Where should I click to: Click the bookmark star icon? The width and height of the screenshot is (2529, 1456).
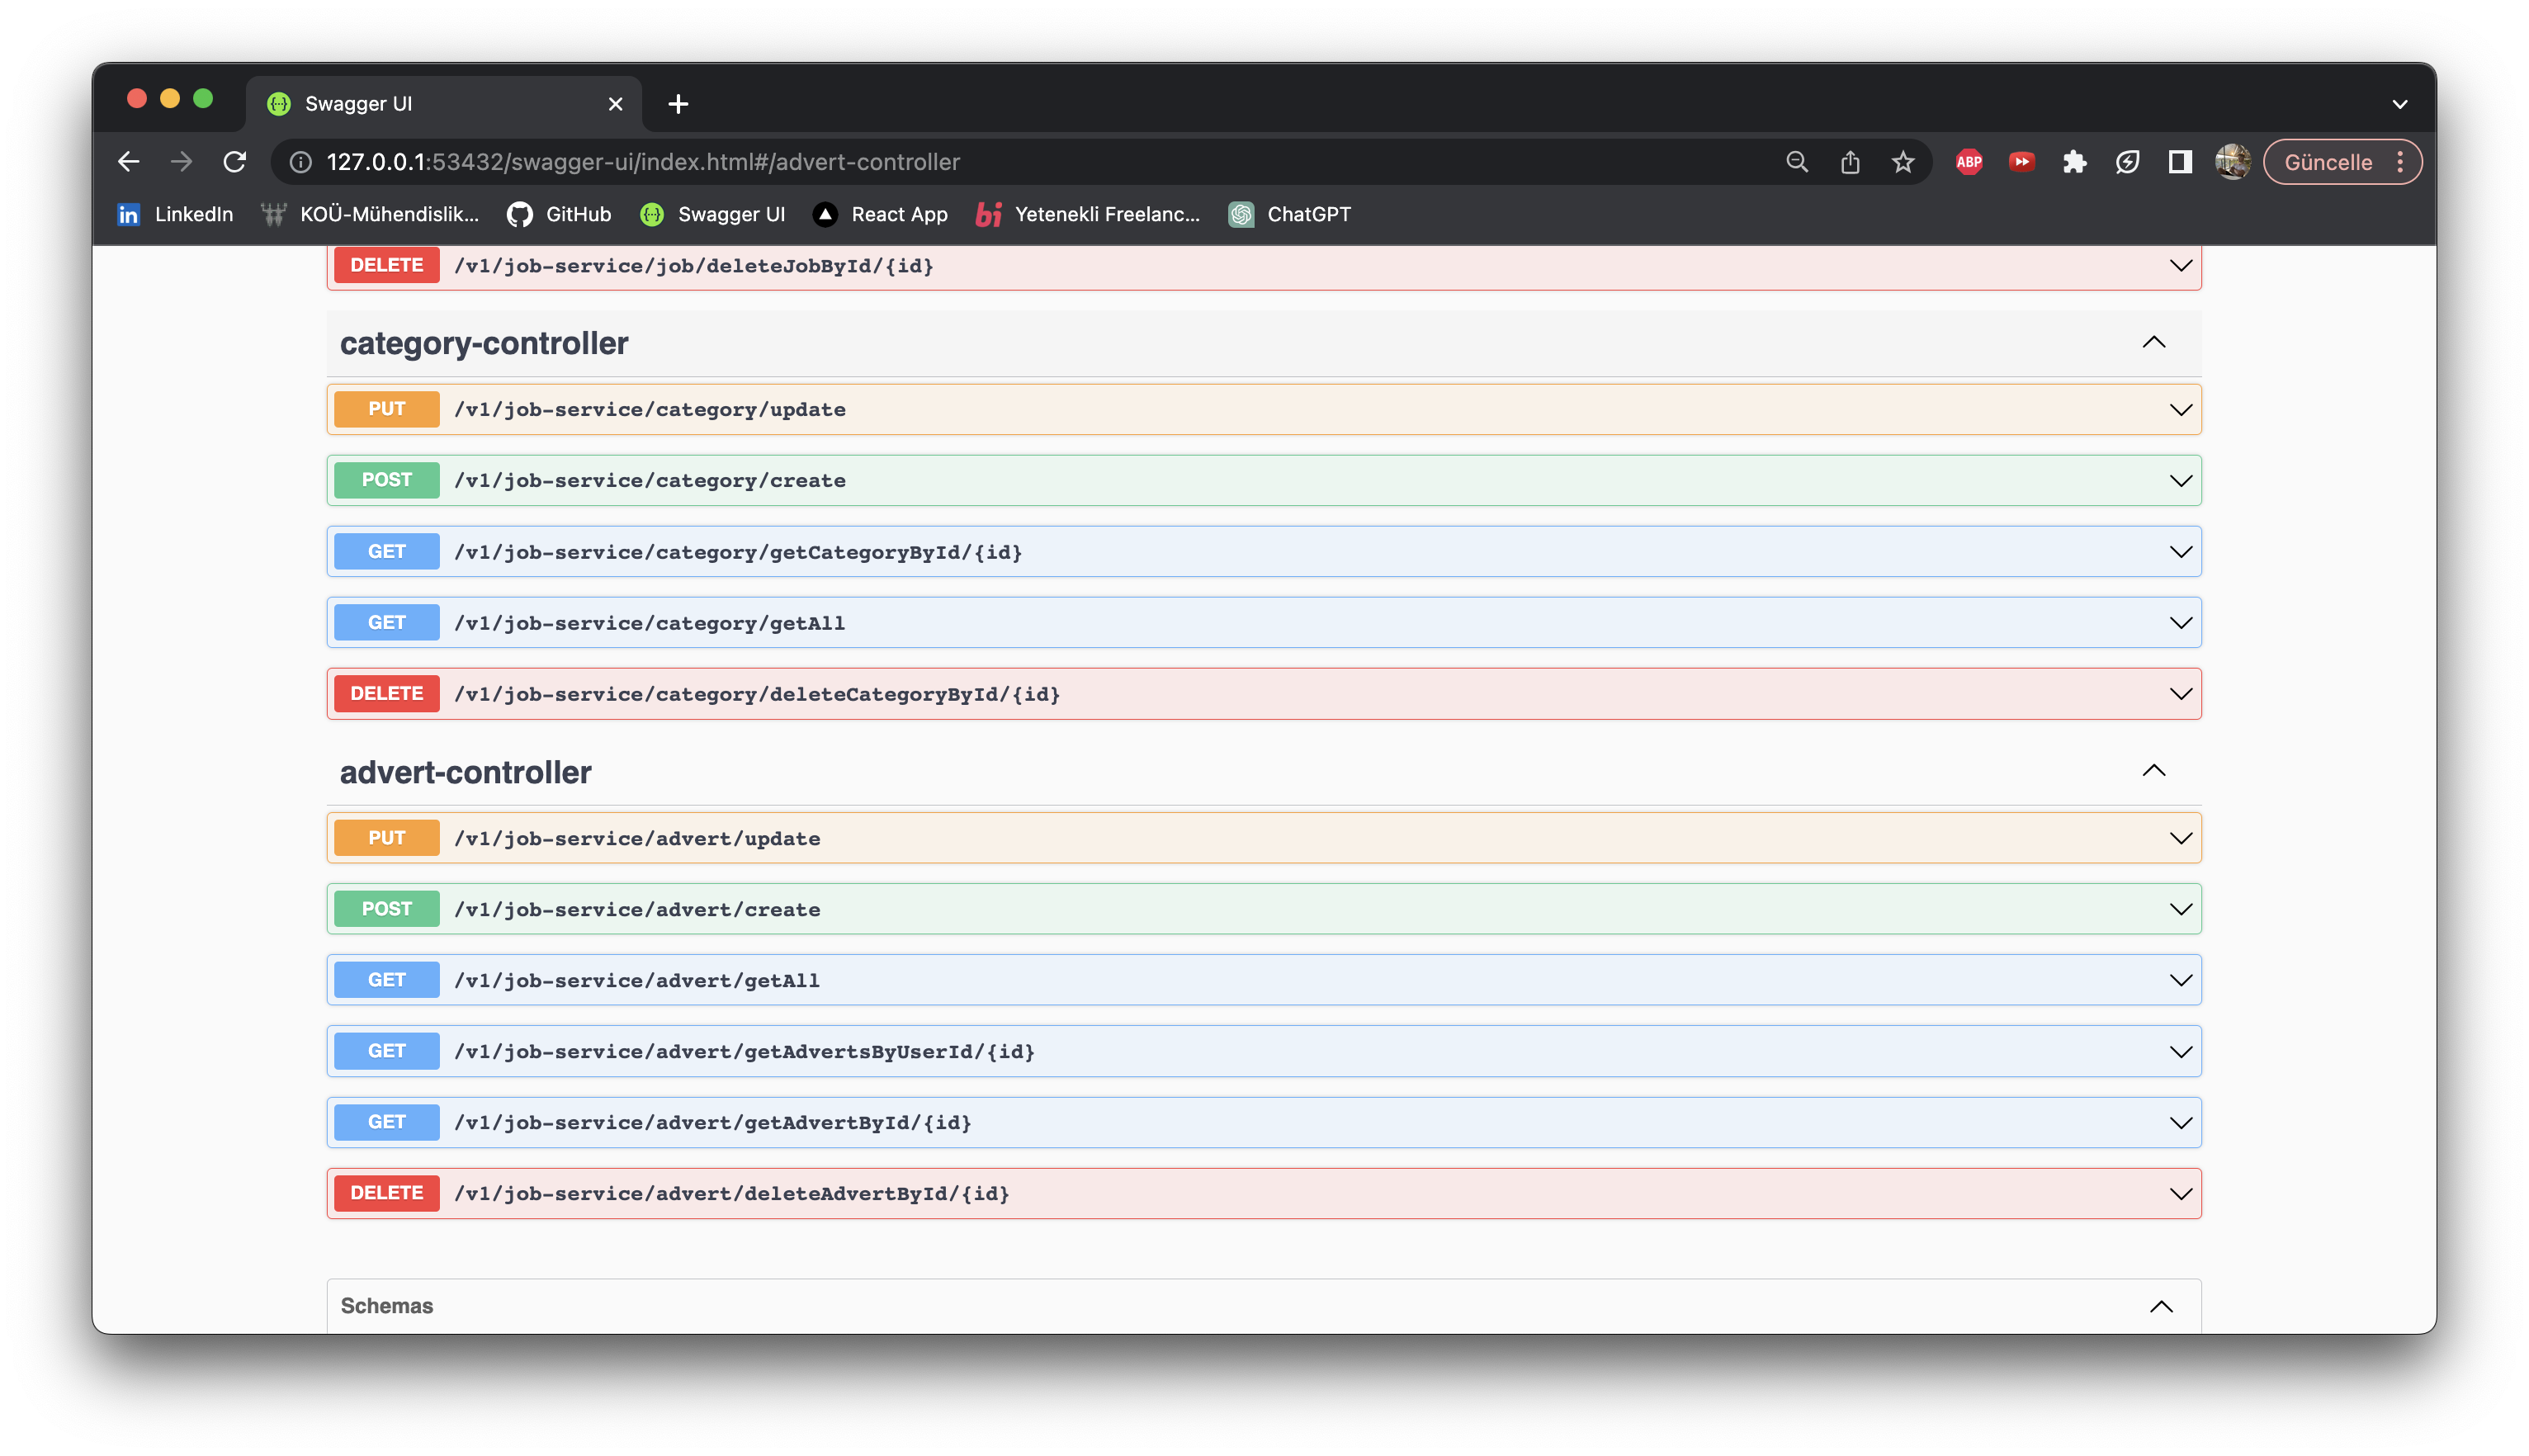(x=1902, y=162)
